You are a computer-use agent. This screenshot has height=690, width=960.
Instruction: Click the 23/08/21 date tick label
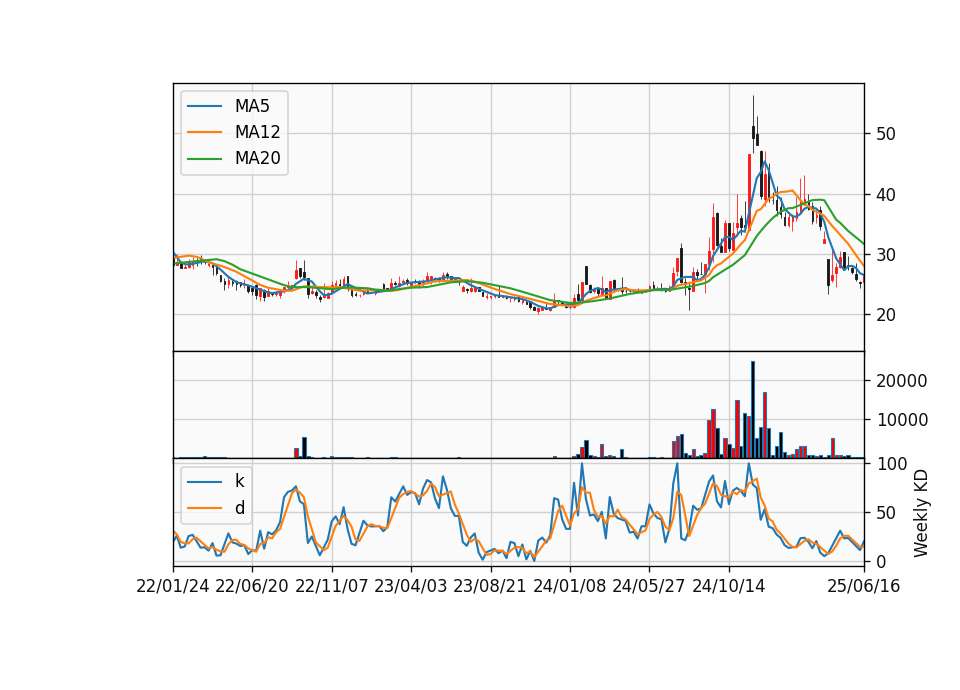point(490,587)
